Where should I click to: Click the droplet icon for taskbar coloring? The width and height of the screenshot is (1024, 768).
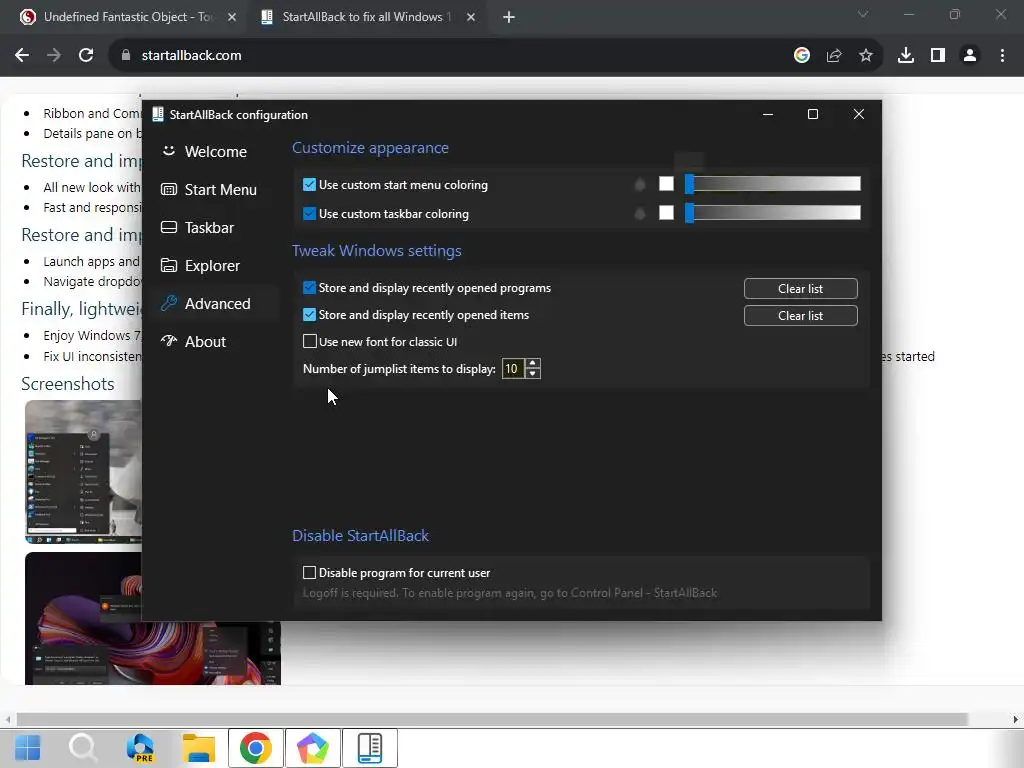click(x=640, y=214)
